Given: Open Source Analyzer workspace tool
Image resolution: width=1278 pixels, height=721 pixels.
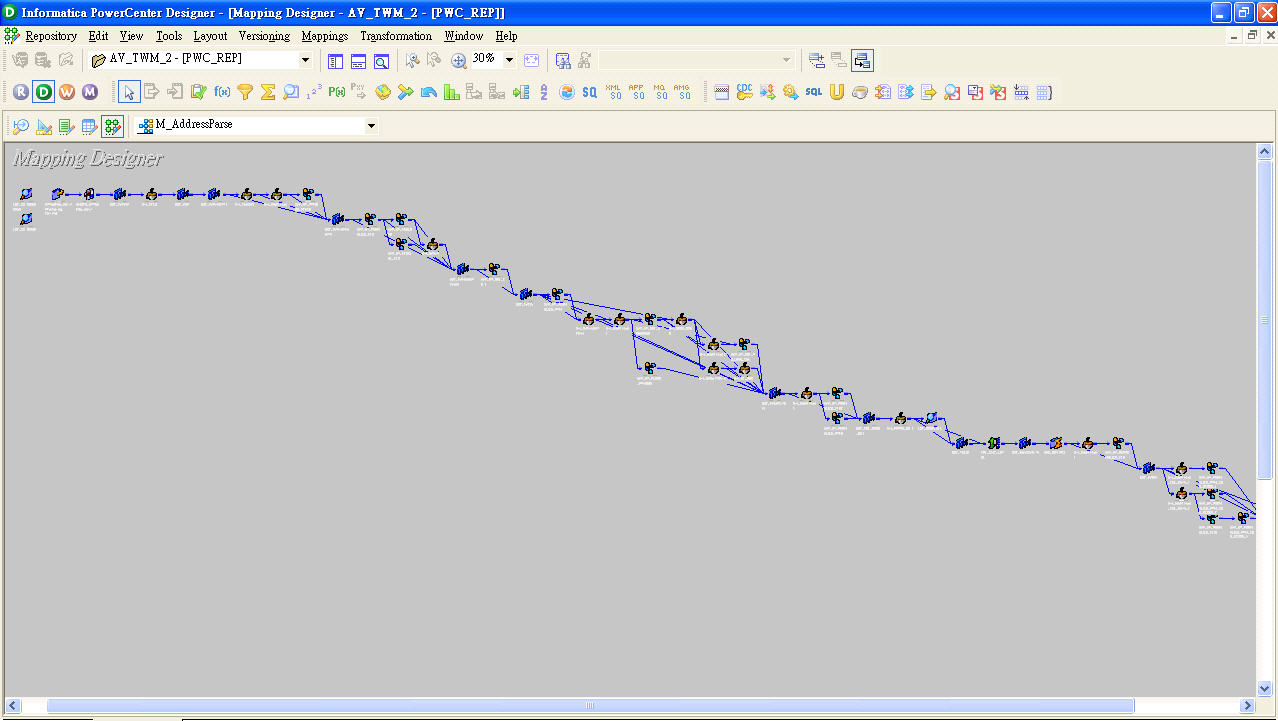Looking at the screenshot, I should coord(20,126).
